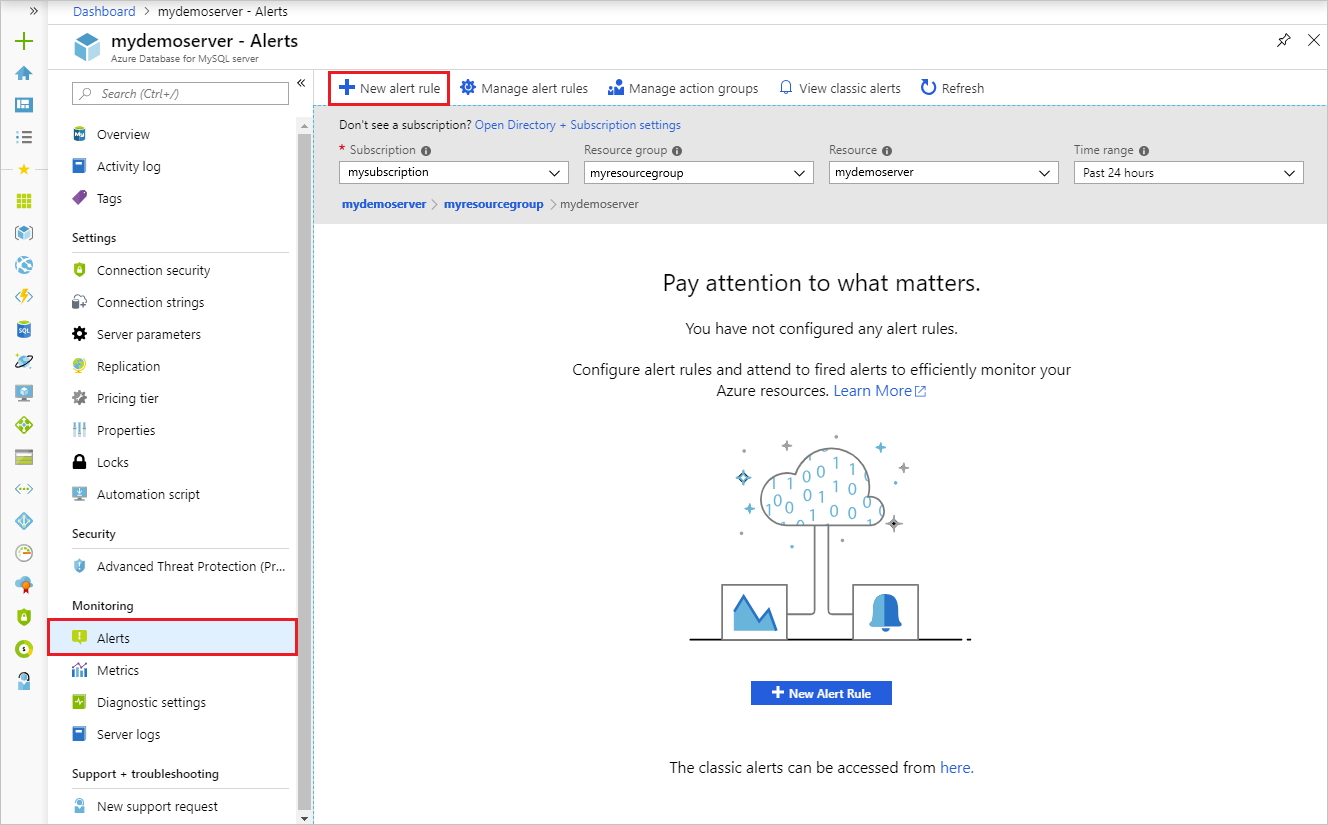This screenshot has height=825, width=1328.
Task: Refresh the alerts view
Action: tap(952, 88)
